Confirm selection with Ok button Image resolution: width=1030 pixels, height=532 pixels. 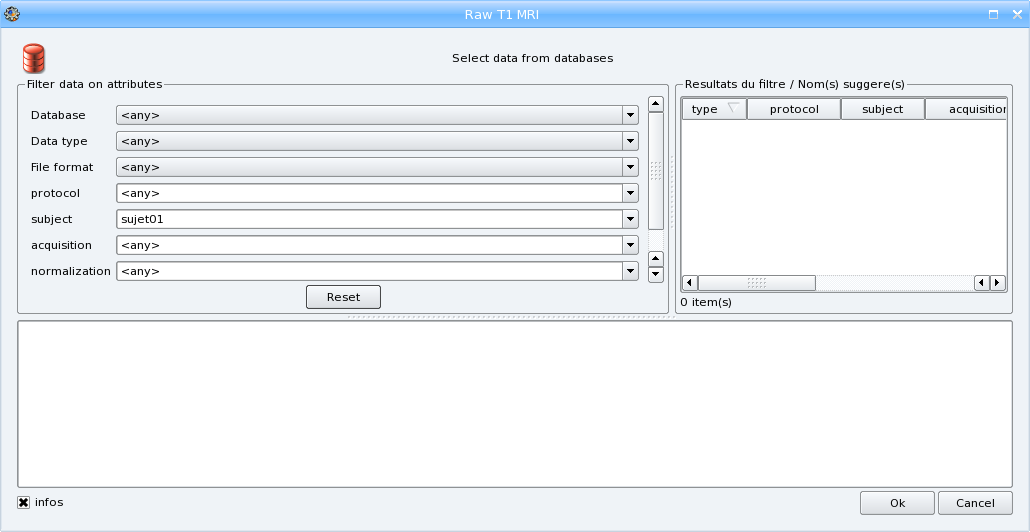(x=897, y=503)
